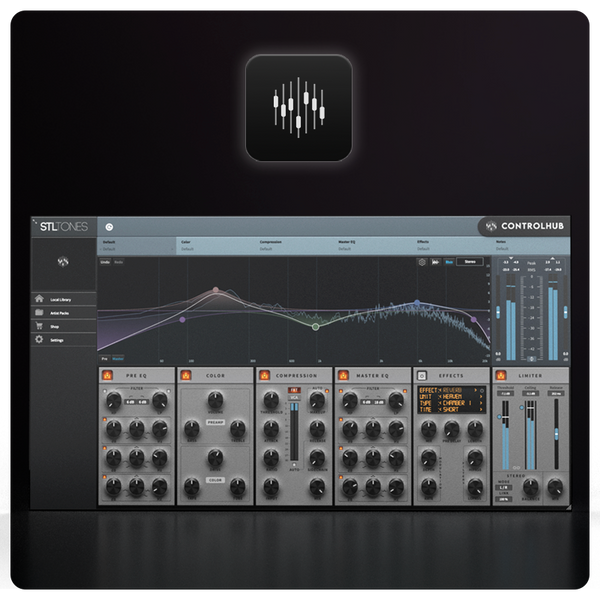This screenshot has width=600, height=600.
Task: Toggle the Auto makeup LED in Compression
Action: (327, 391)
